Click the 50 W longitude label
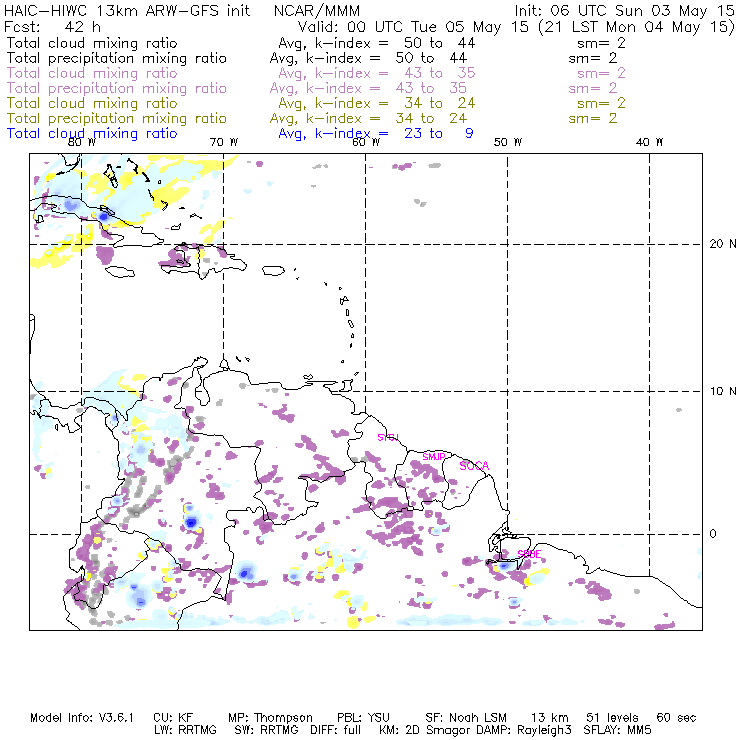 508,142
